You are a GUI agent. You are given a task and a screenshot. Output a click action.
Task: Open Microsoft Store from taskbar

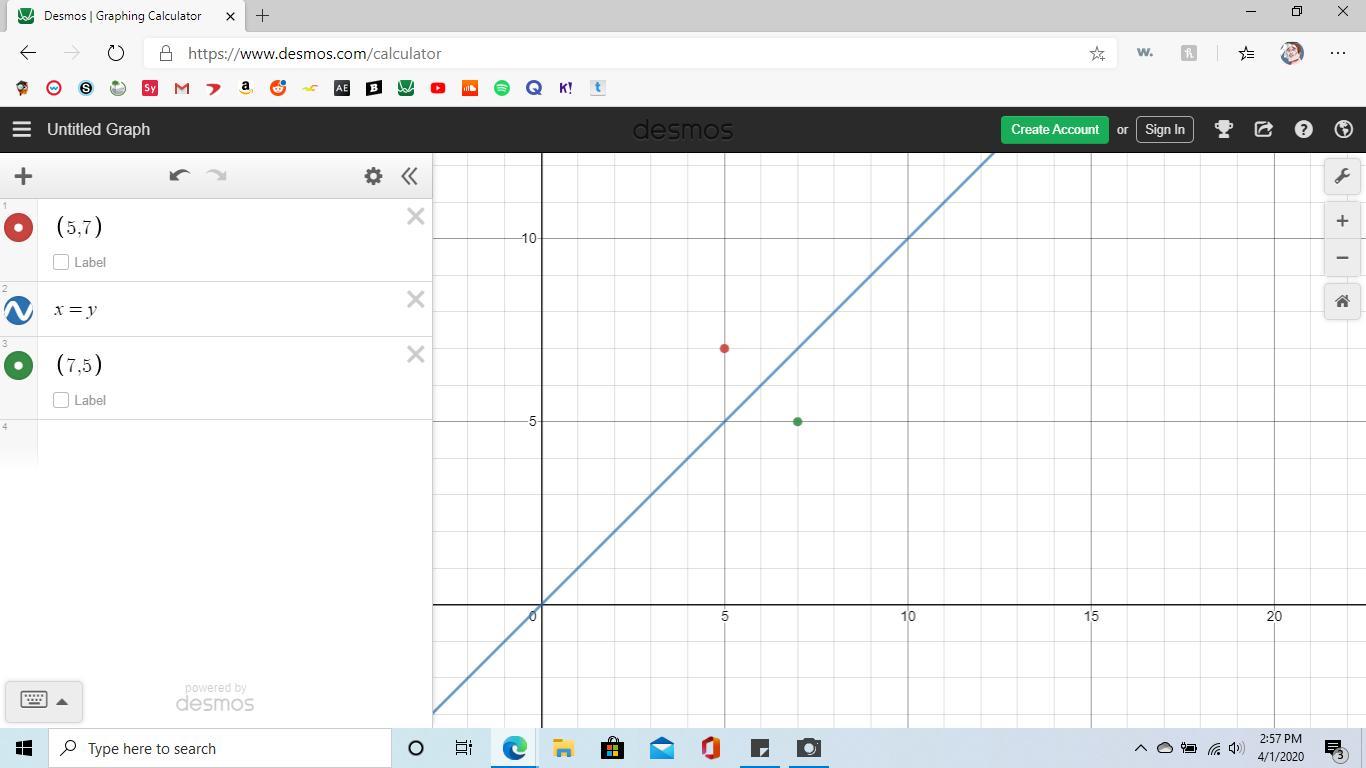pos(612,748)
